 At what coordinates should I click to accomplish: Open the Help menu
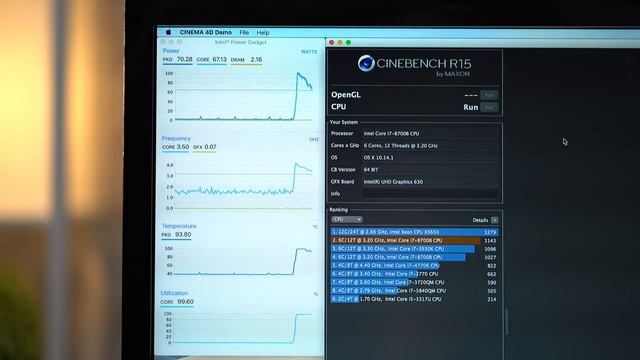tap(263, 33)
